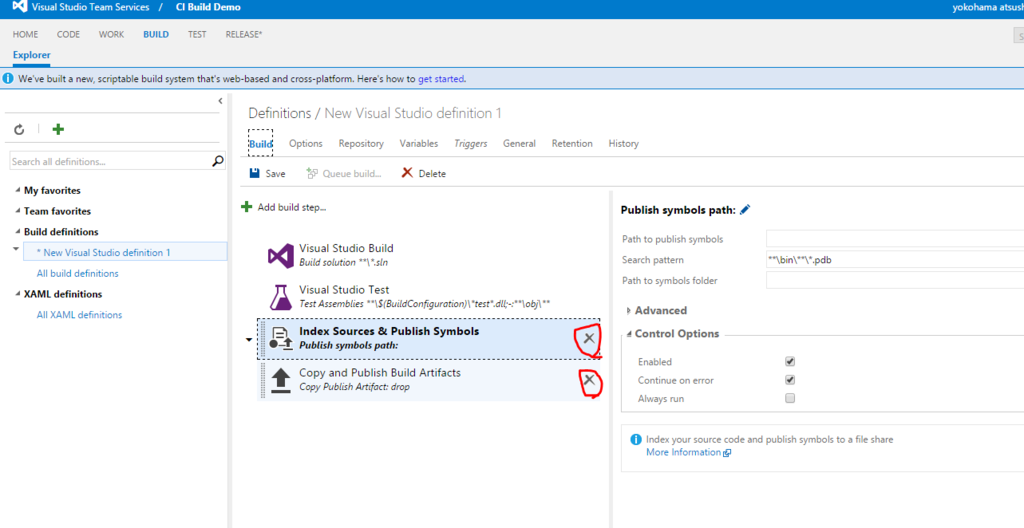The height and width of the screenshot is (528, 1024).
Task: Switch to the Triggers tab
Action: click(x=471, y=144)
